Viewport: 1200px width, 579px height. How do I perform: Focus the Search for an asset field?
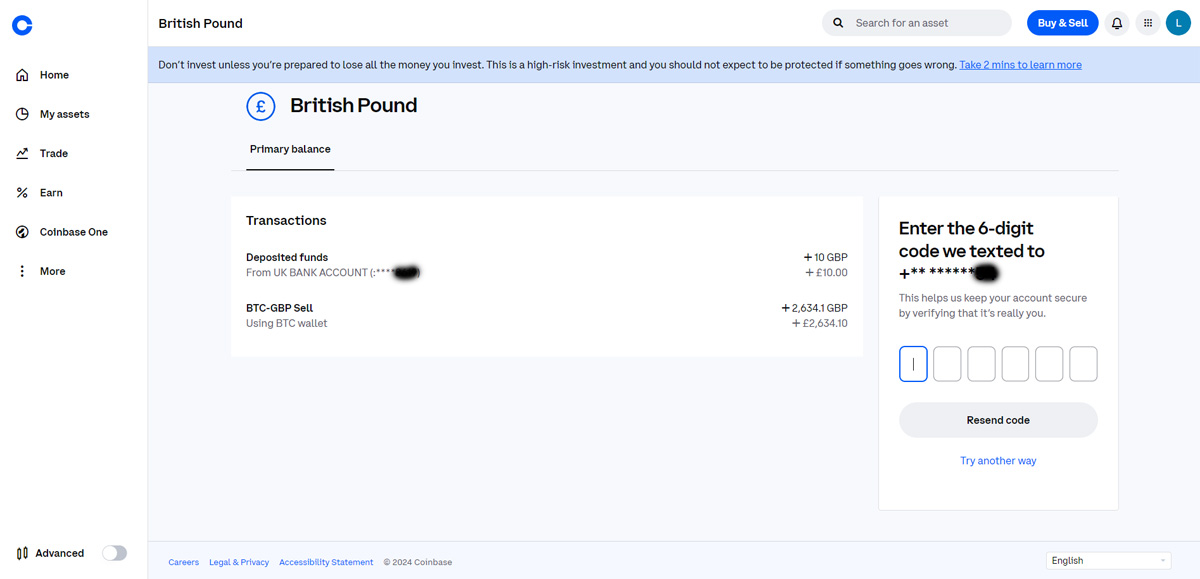tap(917, 23)
